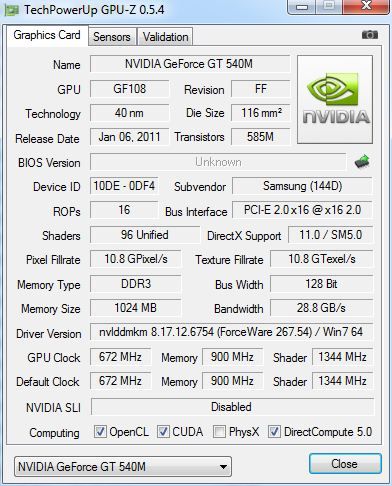Toggle the CUDA checkbox
Image resolution: width=392 pixels, height=486 pixels.
tap(163, 432)
